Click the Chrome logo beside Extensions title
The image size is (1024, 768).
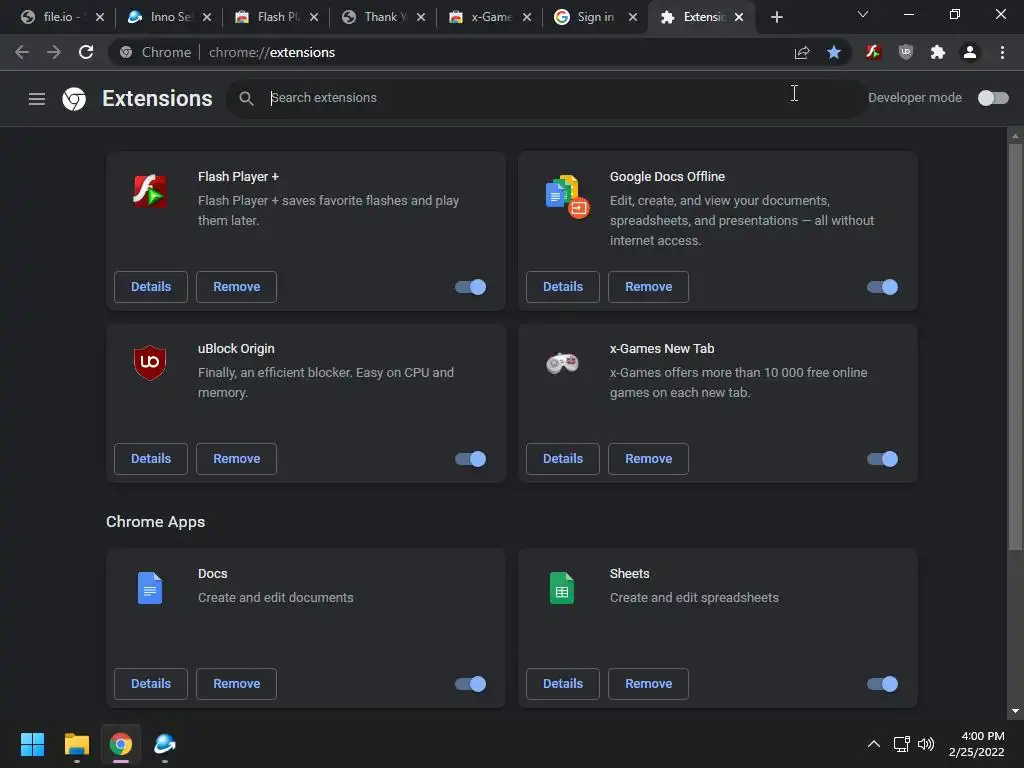74,99
